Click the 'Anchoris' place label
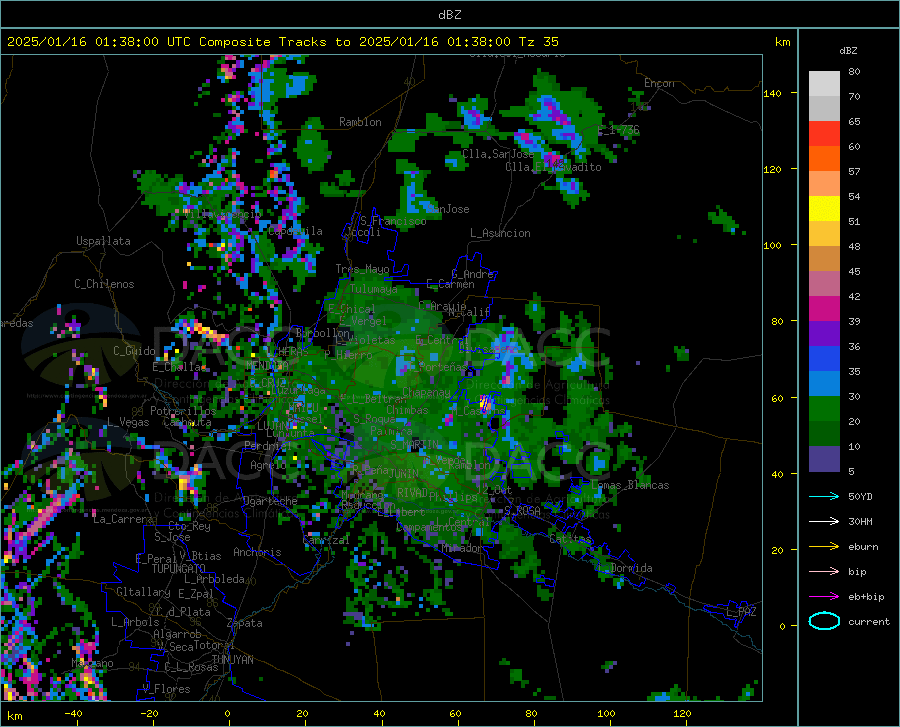 tap(257, 553)
